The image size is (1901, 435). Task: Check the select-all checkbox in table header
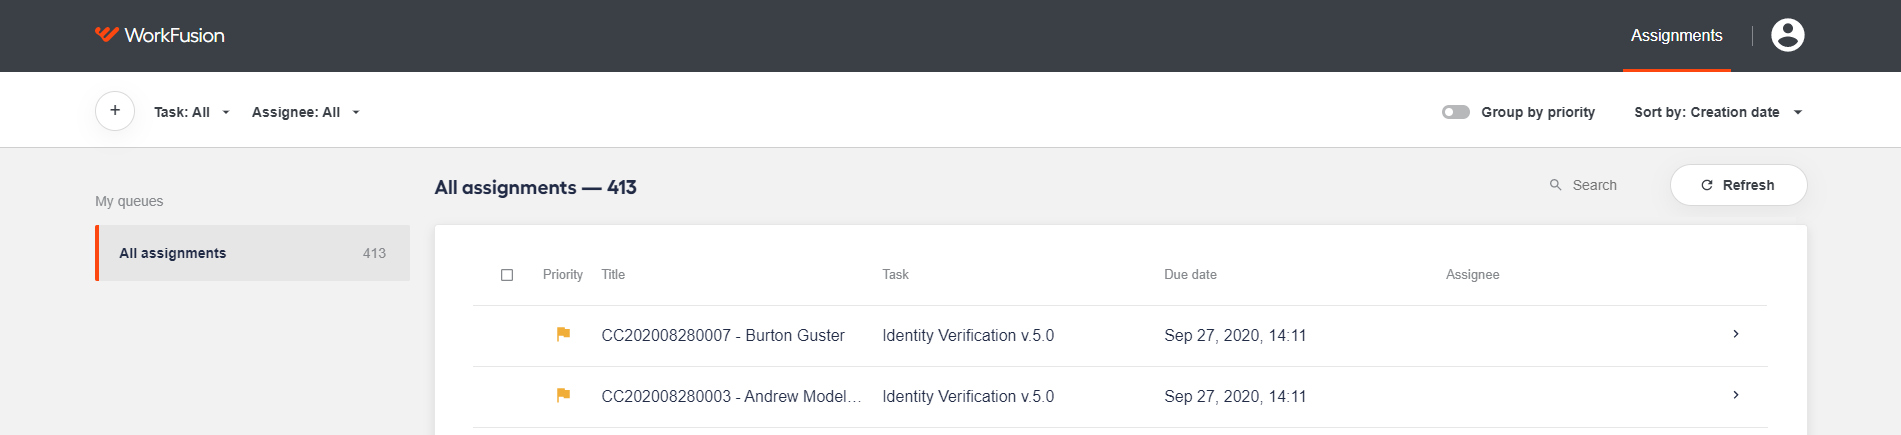pyautogui.click(x=507, y=275)
